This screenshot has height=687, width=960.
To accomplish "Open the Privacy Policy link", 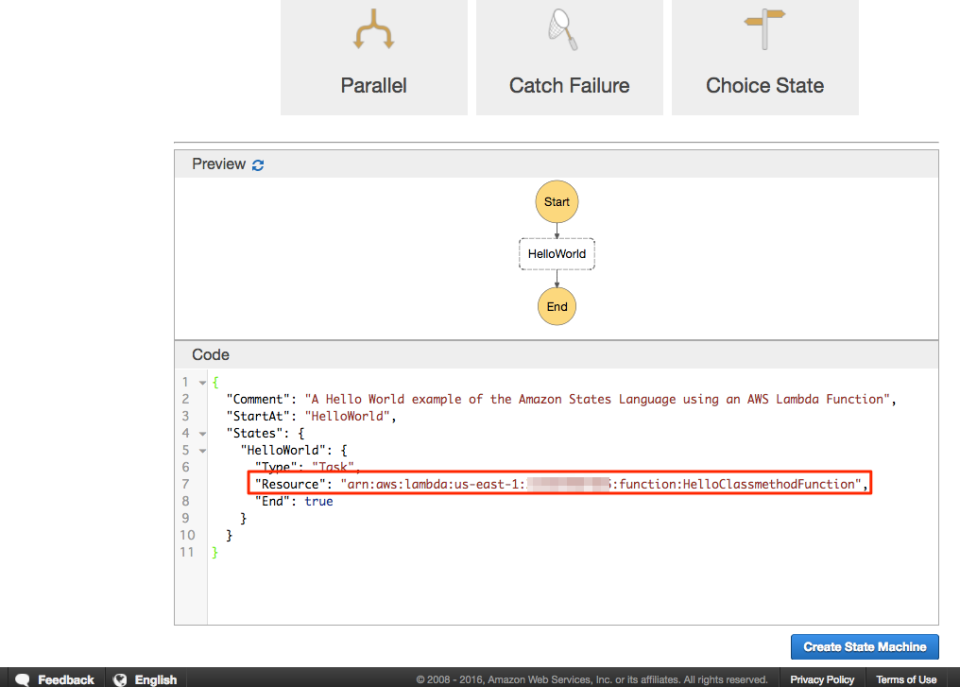I will tap(821, 679).
